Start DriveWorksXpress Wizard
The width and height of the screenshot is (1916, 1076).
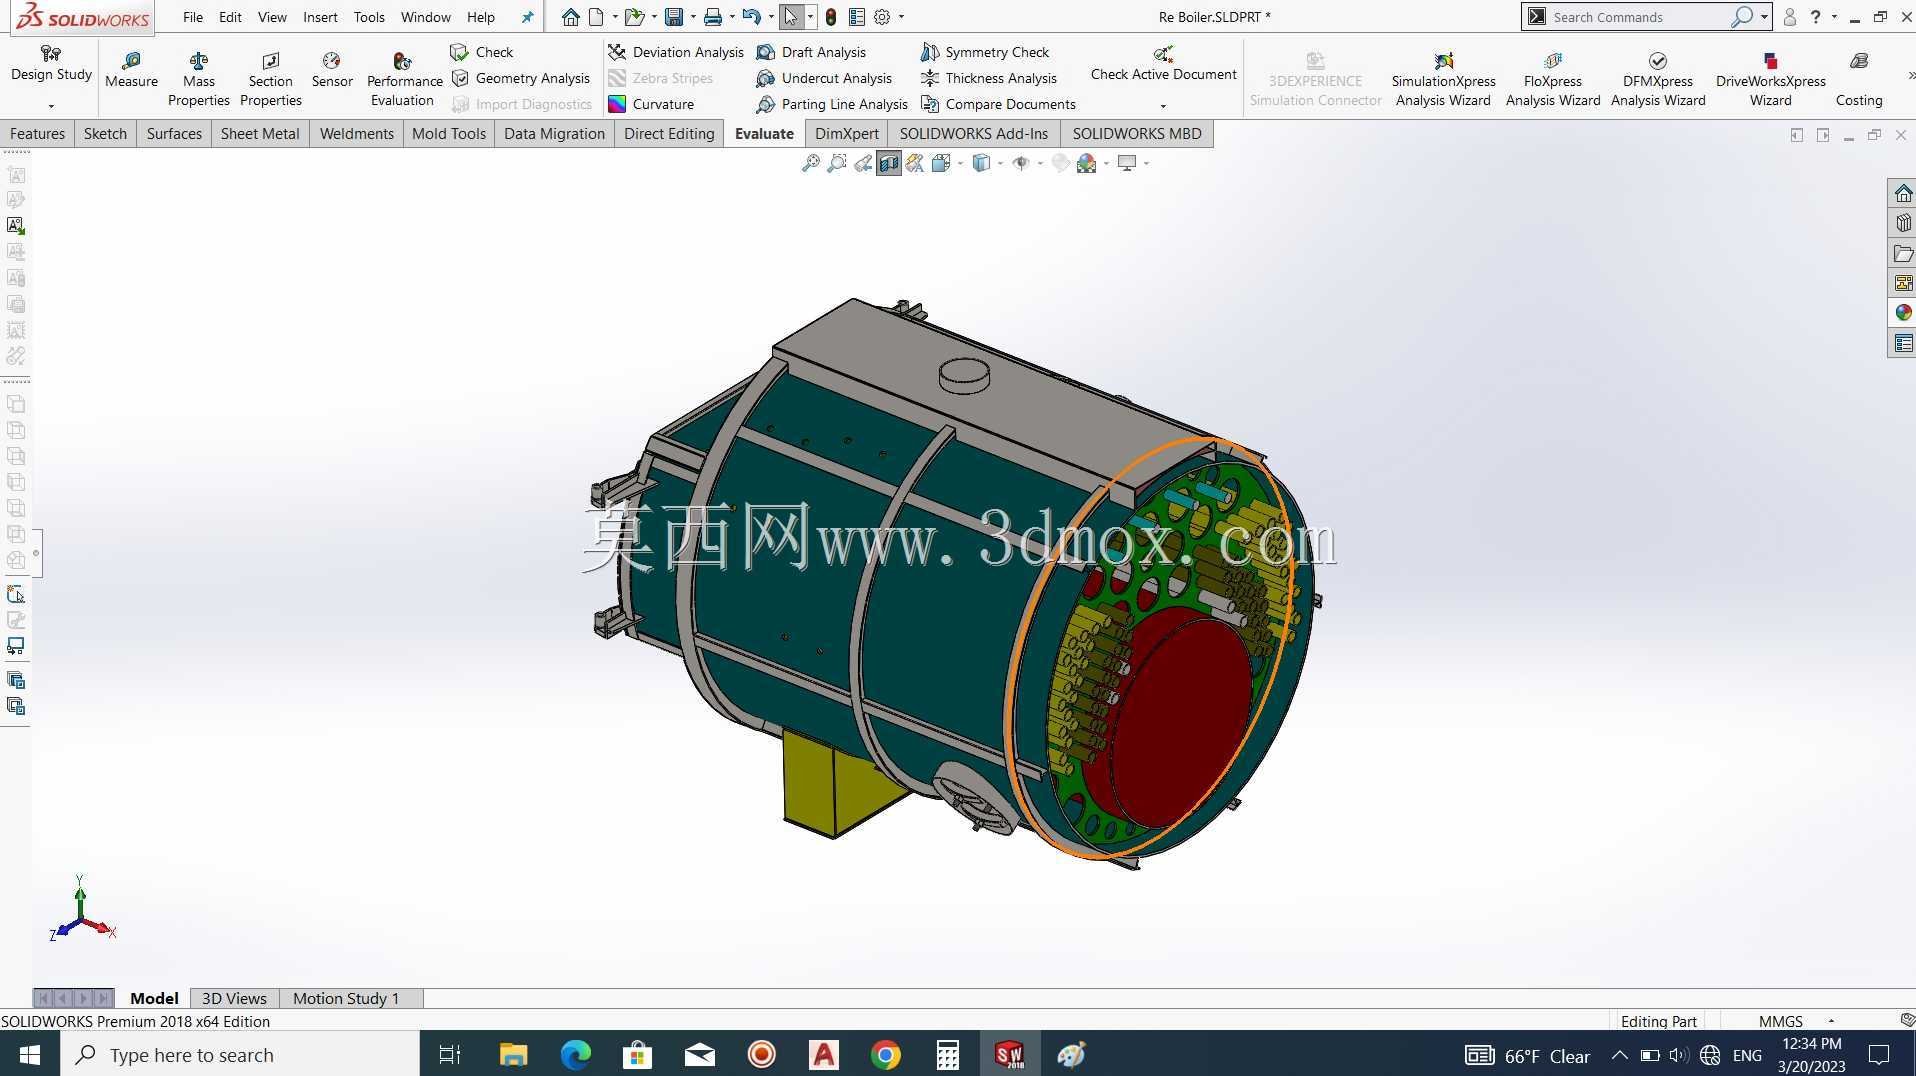[1770, 79]
